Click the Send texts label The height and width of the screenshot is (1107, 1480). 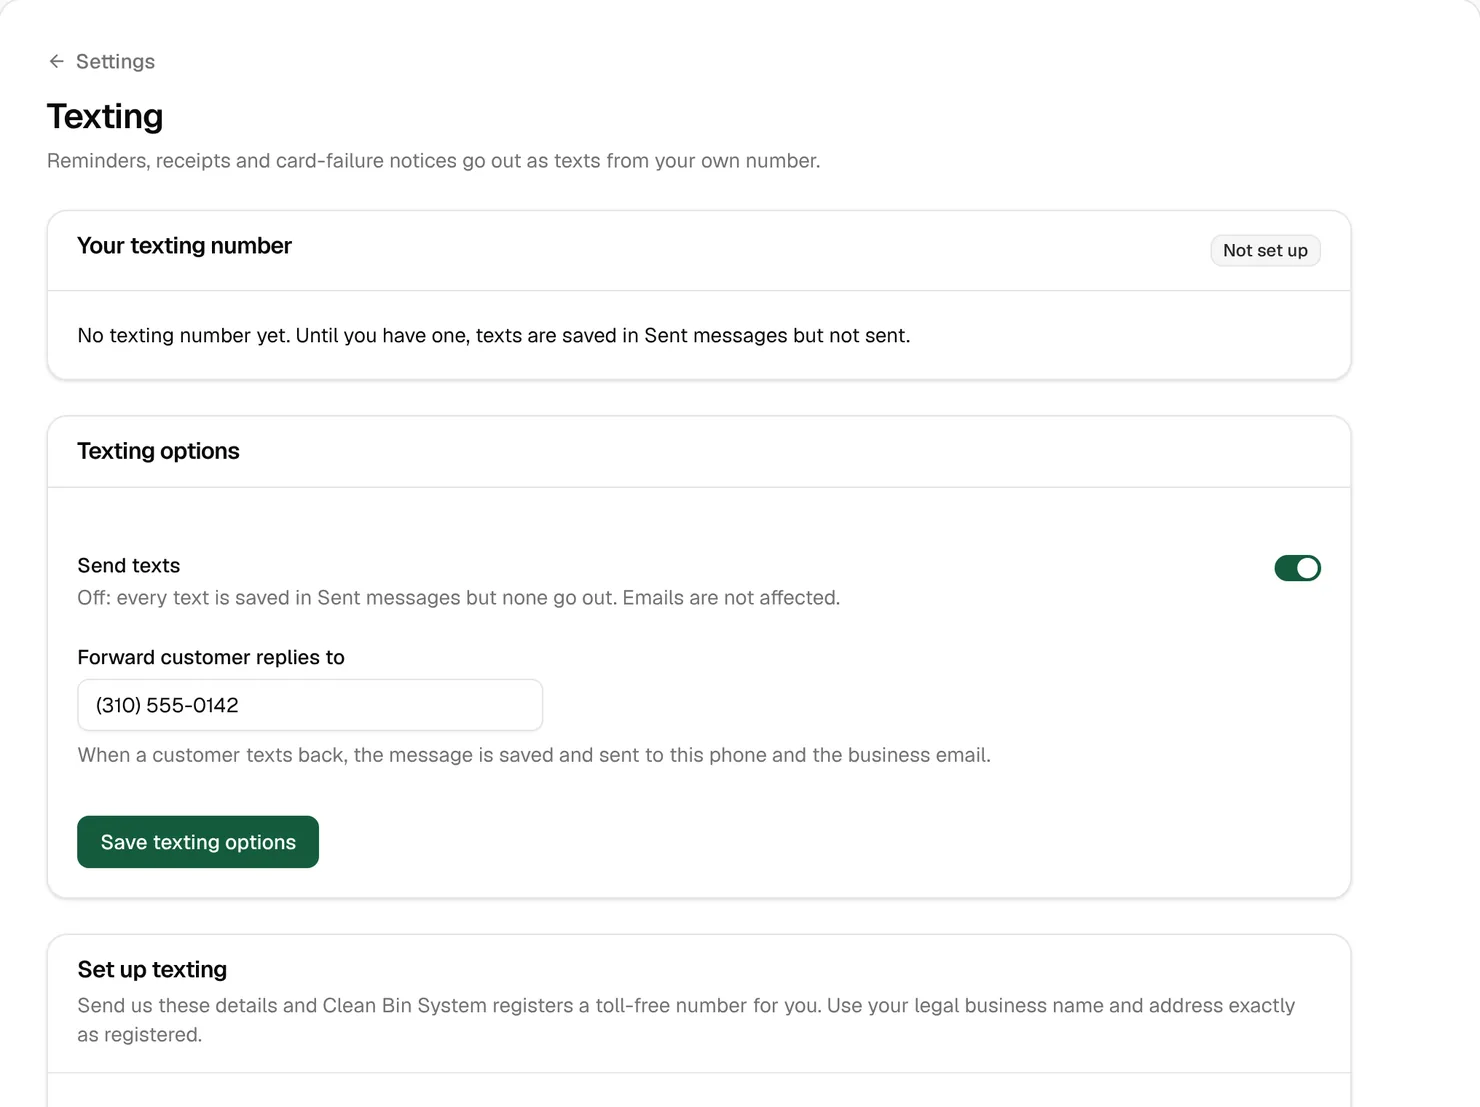[129, 565]
